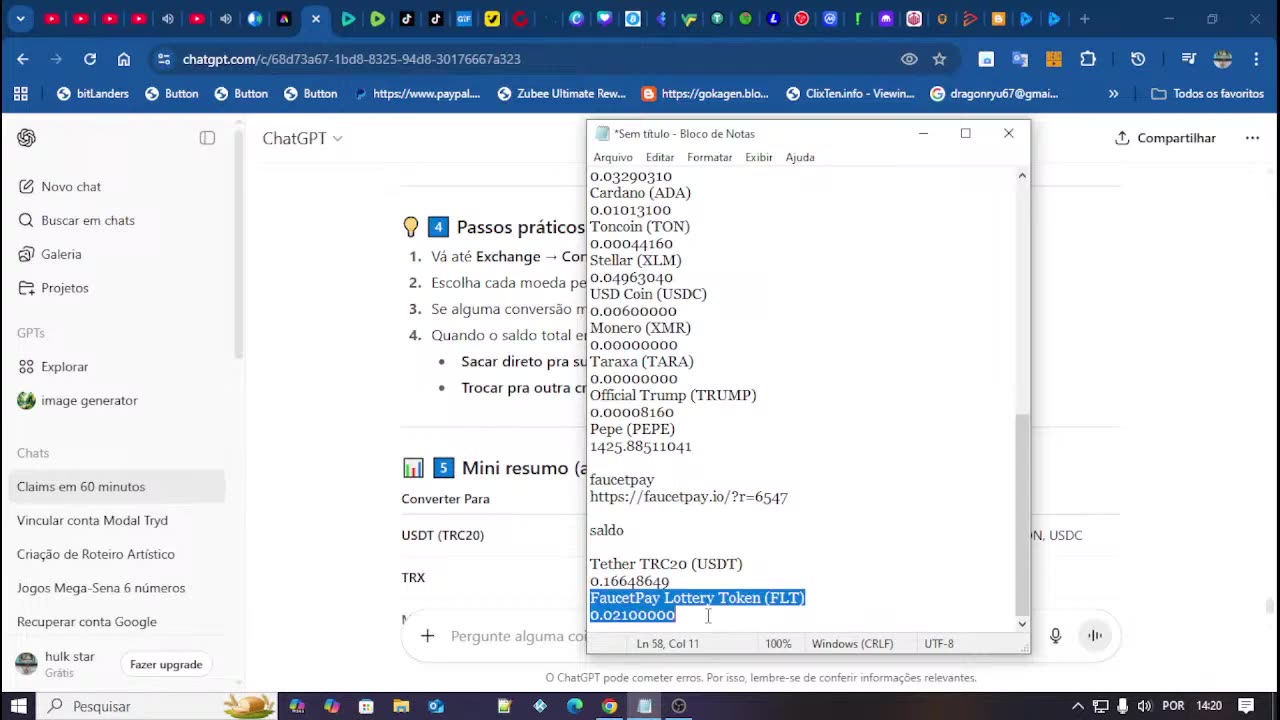Open the gokagen blog bookmark

(705, 94)
